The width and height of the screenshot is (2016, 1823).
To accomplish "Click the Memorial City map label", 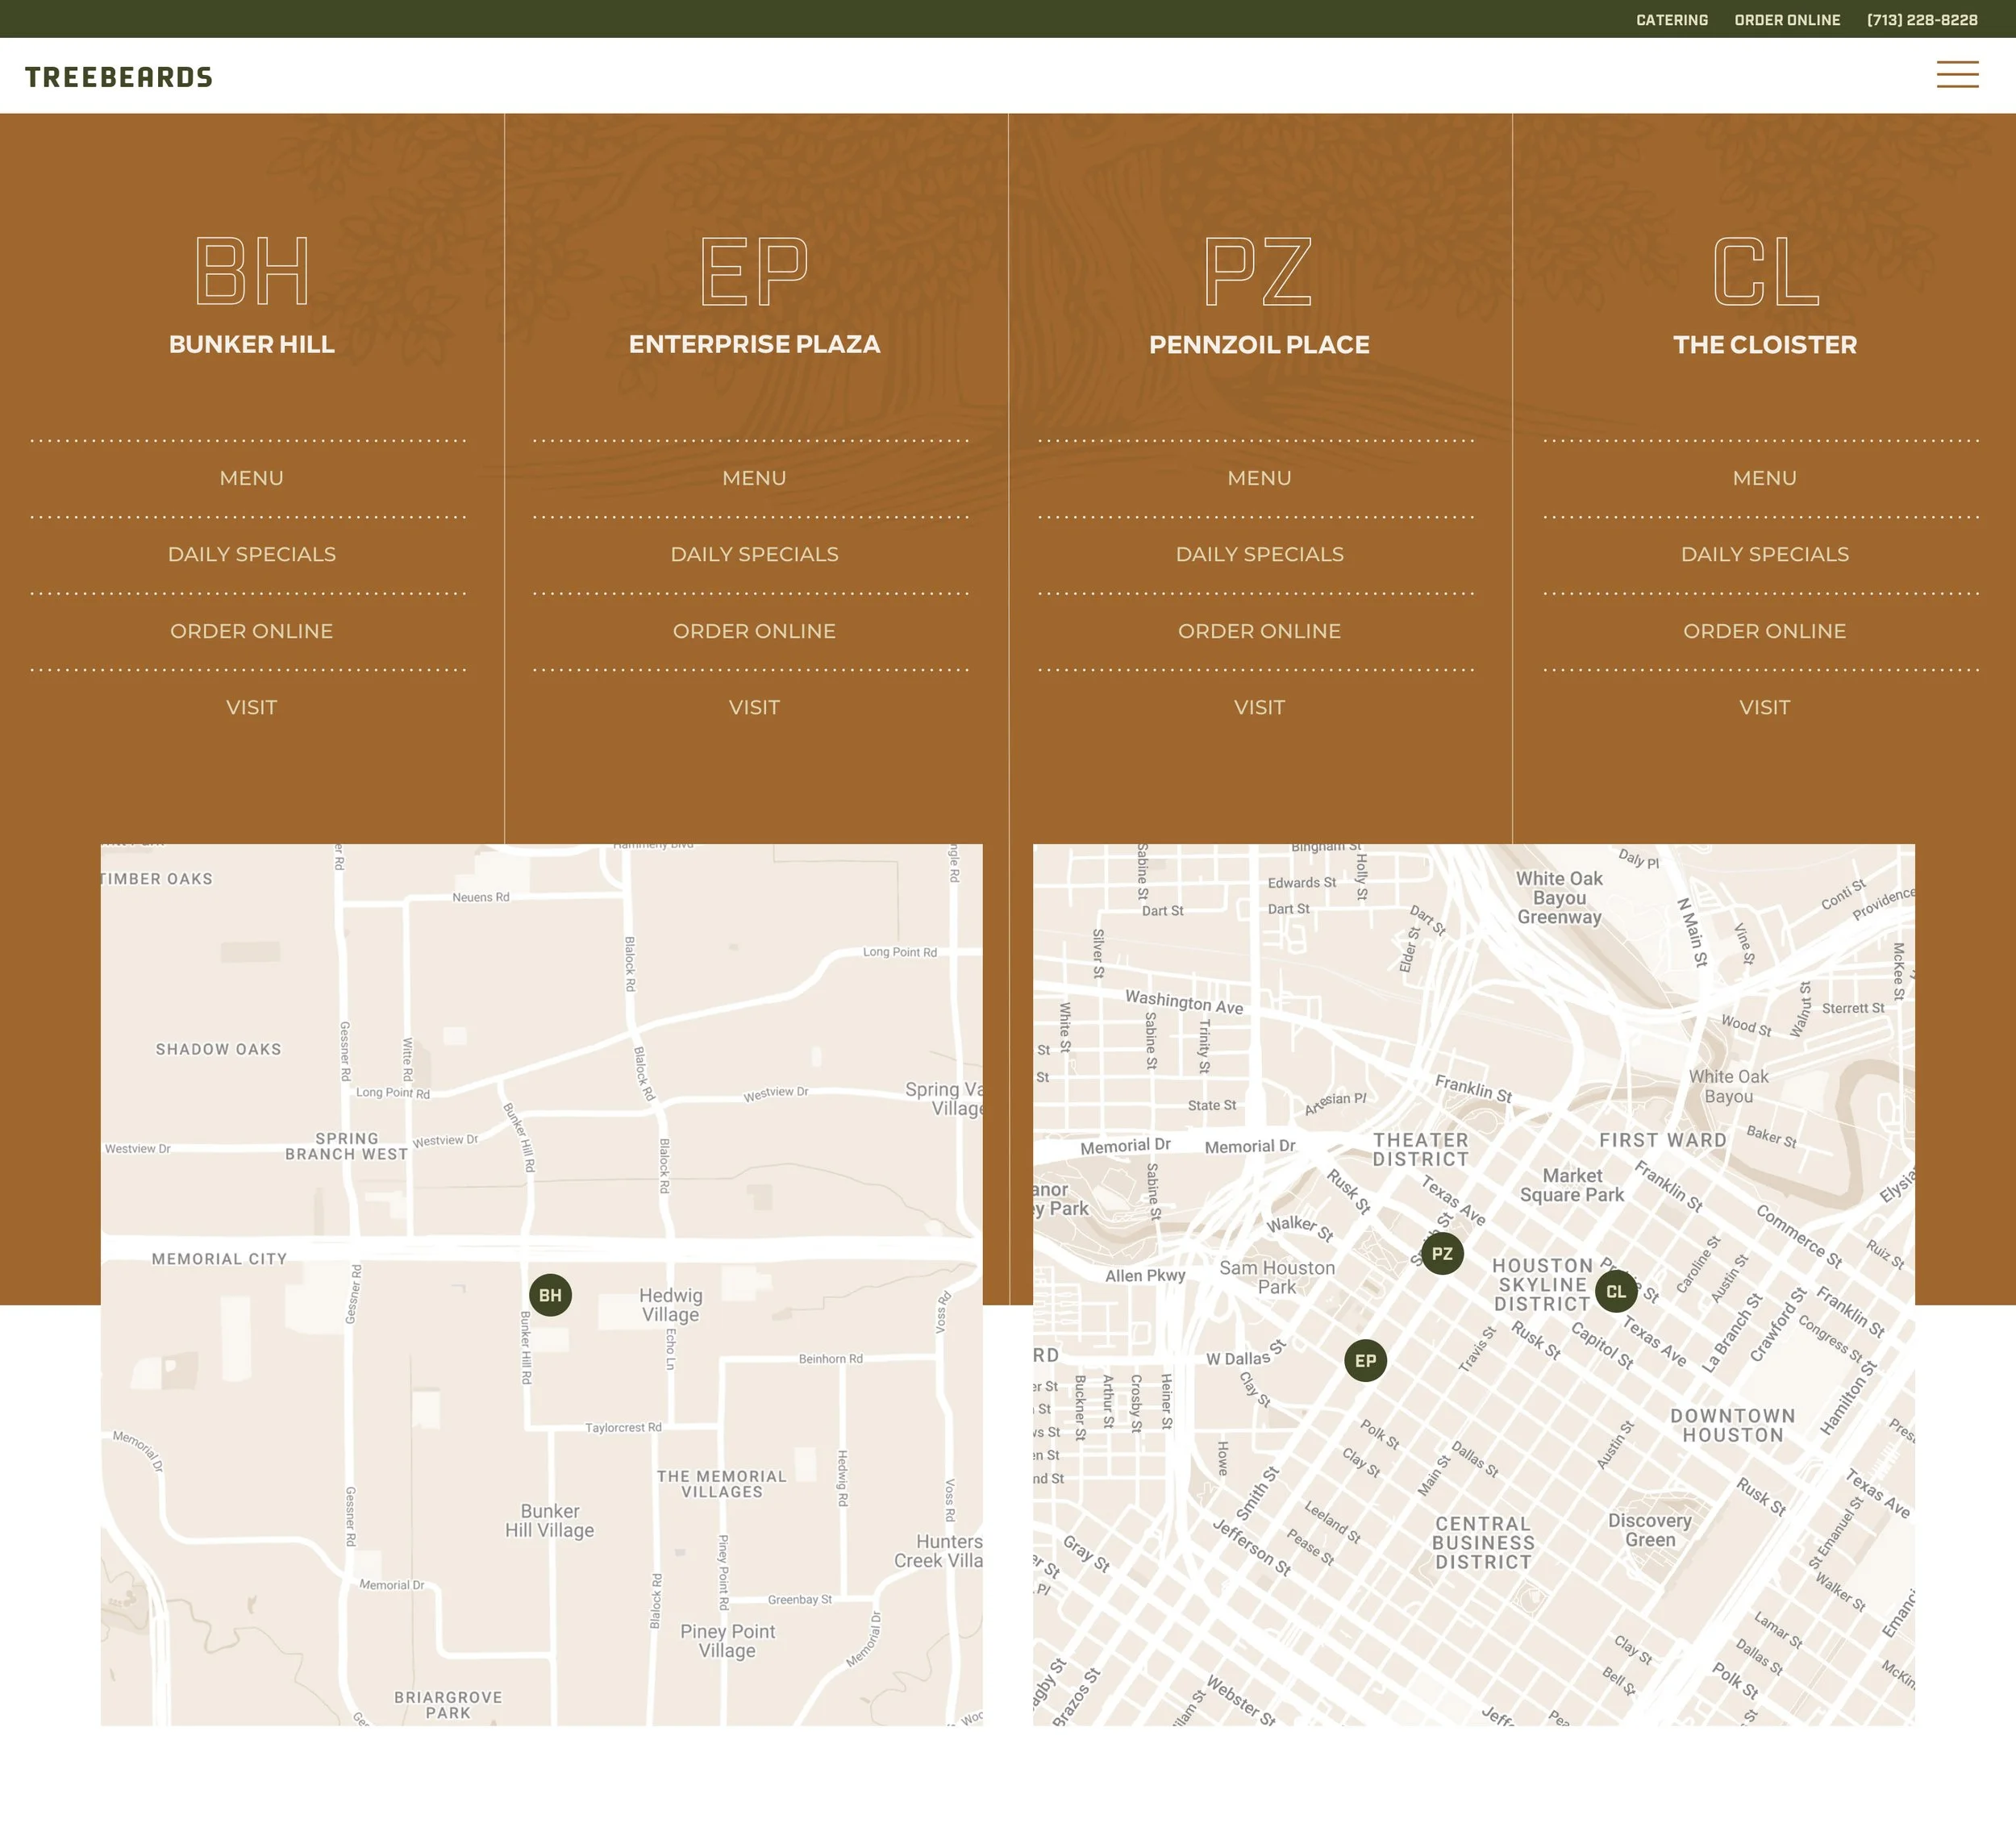I will pos(219,1259).
